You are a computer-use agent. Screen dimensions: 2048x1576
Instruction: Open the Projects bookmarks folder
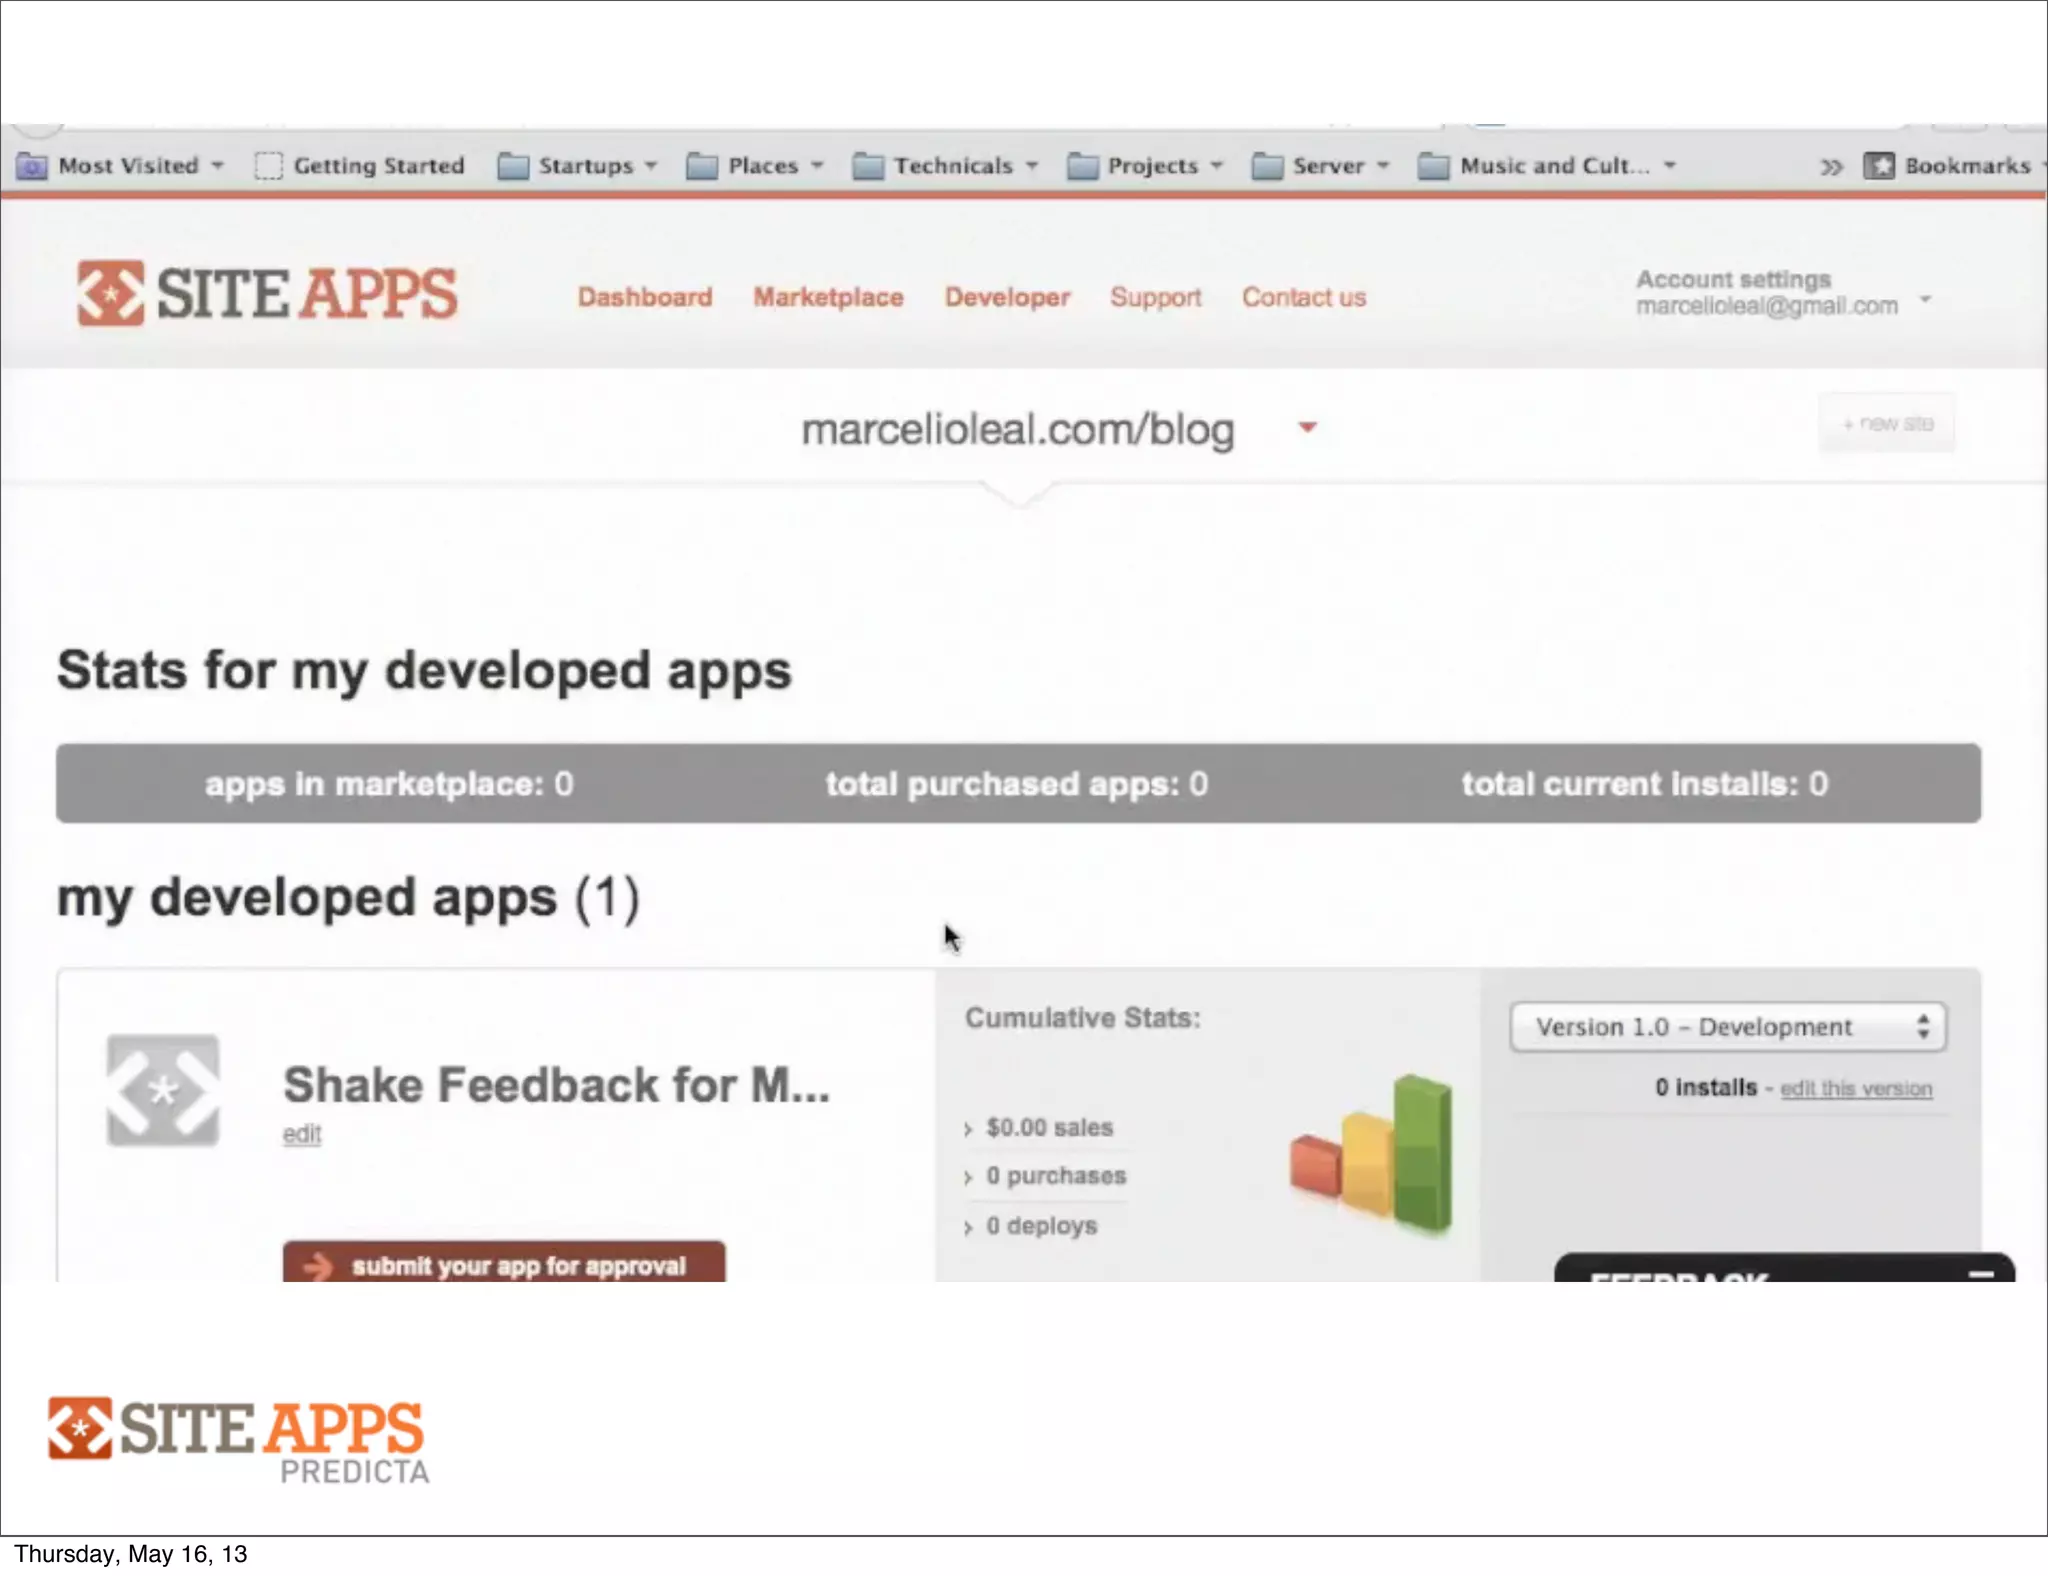(1144, 166)
